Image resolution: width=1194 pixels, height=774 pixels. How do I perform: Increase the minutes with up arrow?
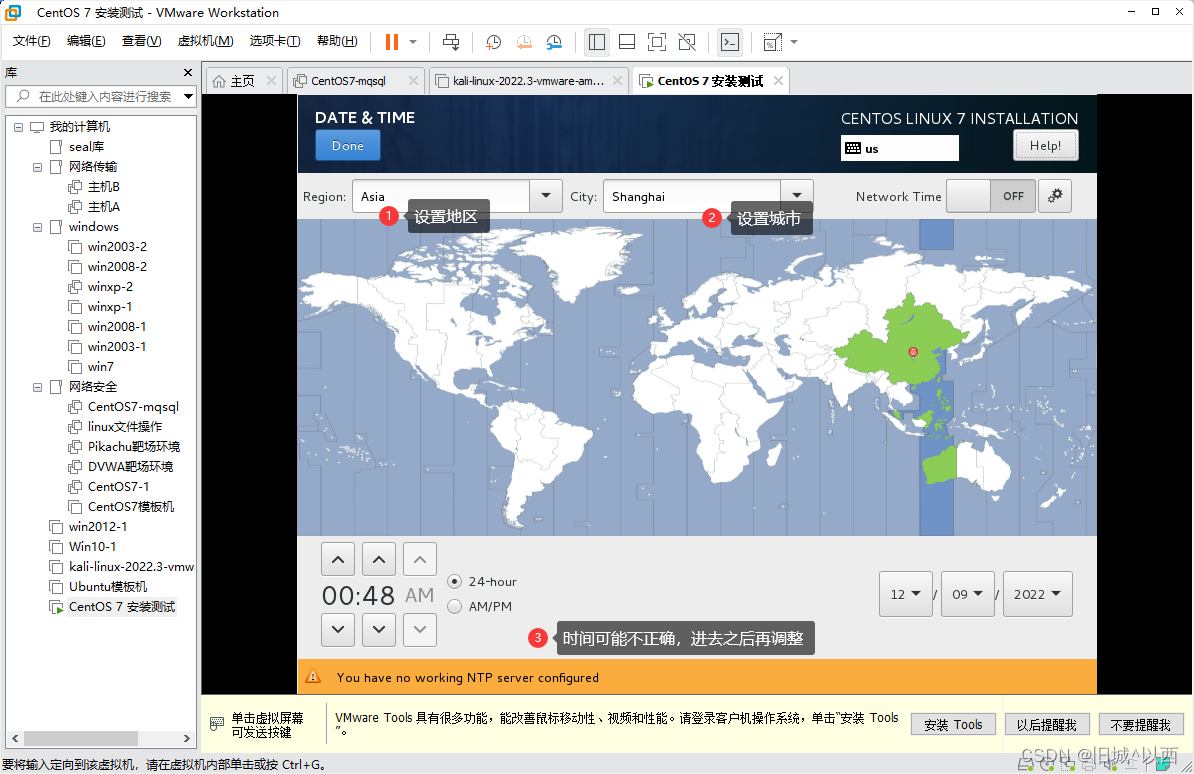tap(378, 559)
